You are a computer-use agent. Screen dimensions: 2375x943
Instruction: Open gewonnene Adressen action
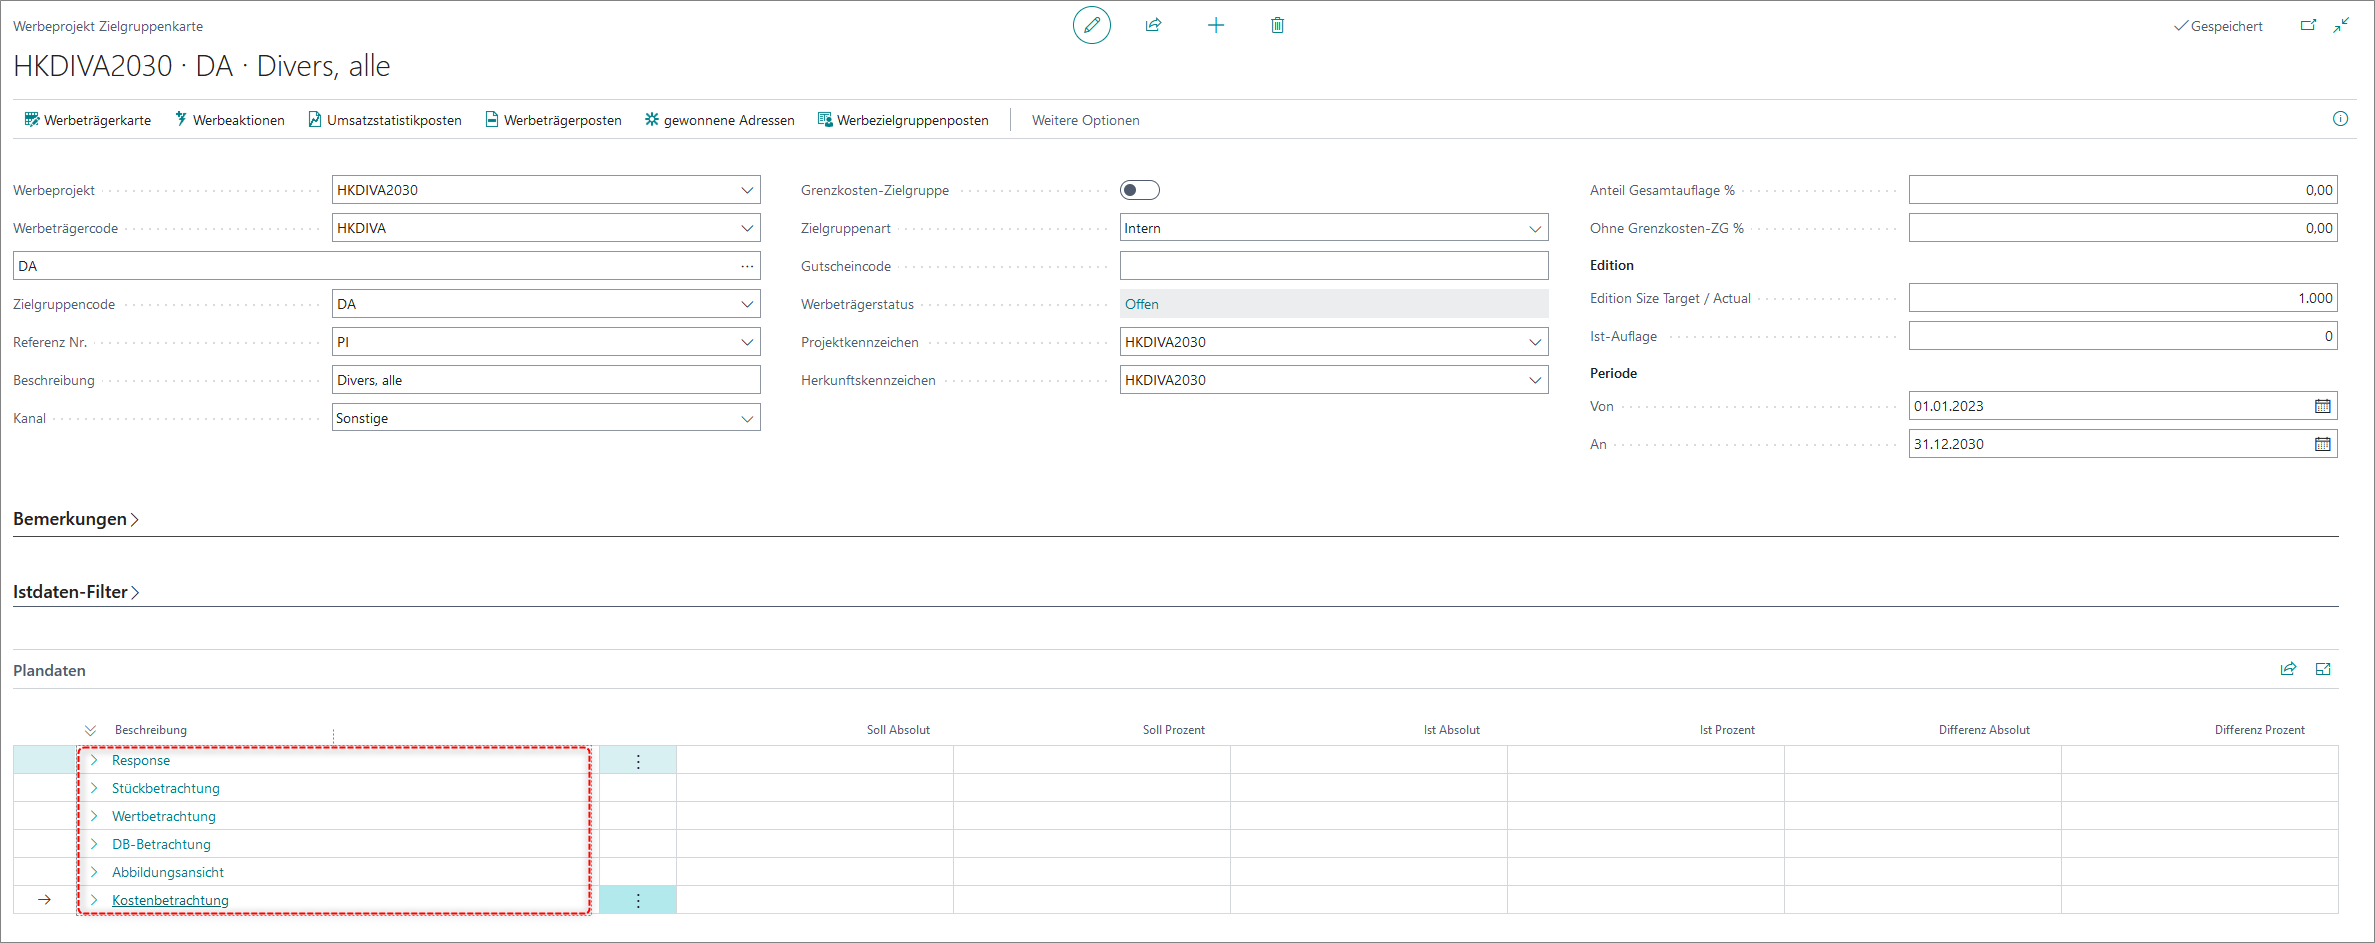pyautogui.click(x=720, y=120)
